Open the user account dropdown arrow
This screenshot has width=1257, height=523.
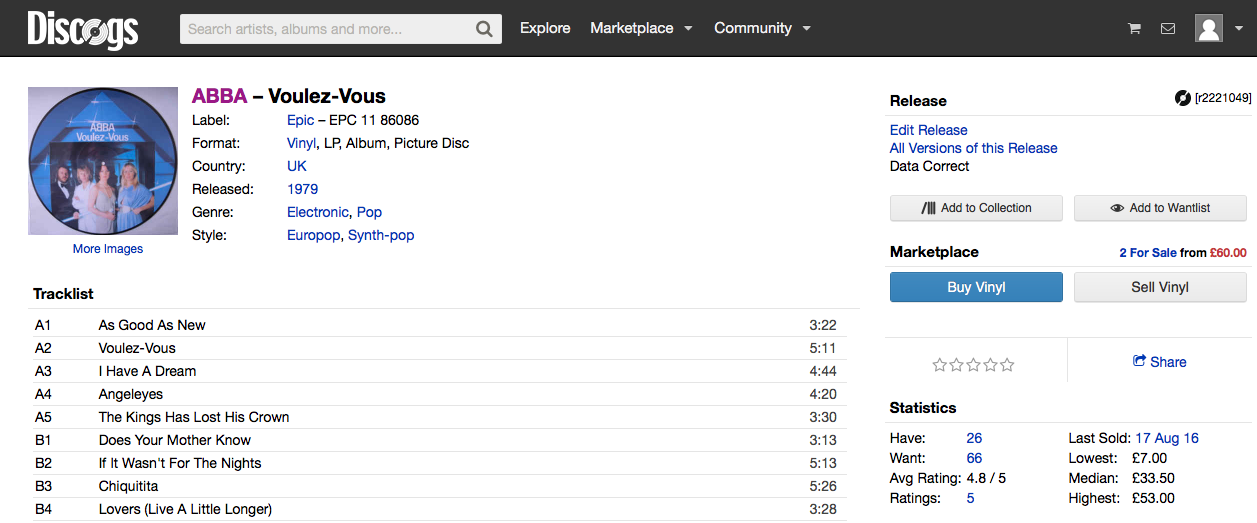pos(1239,29)
